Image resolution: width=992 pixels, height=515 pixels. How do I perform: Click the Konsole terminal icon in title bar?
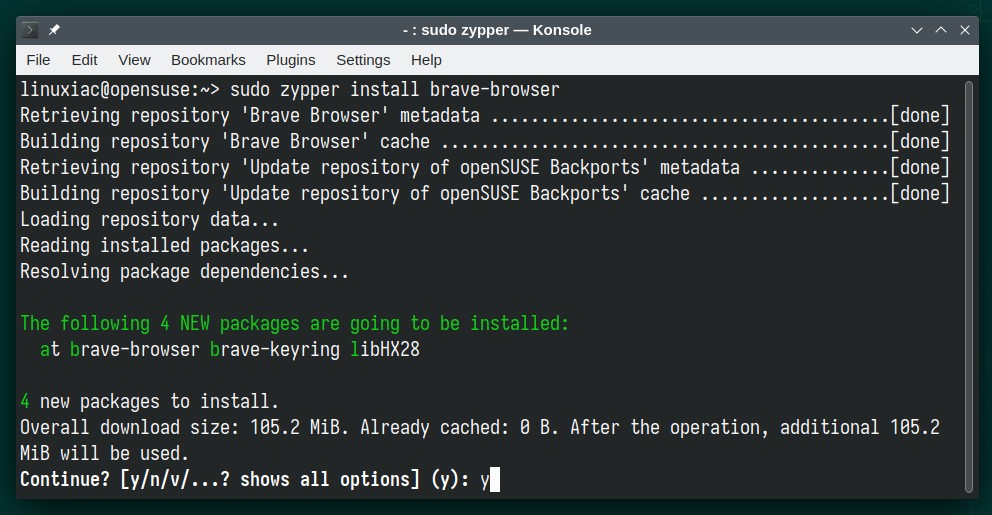tap(30, 30)
